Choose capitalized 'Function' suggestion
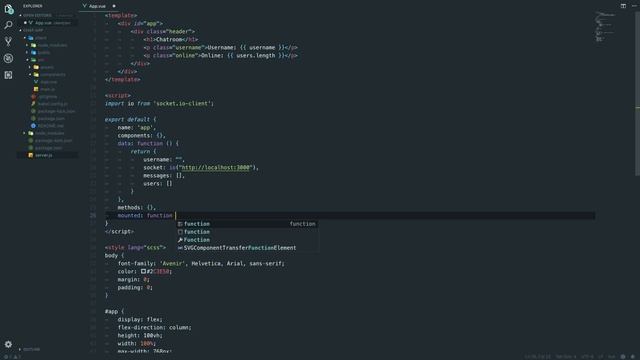Screen dimensions: 640x360 247,240
